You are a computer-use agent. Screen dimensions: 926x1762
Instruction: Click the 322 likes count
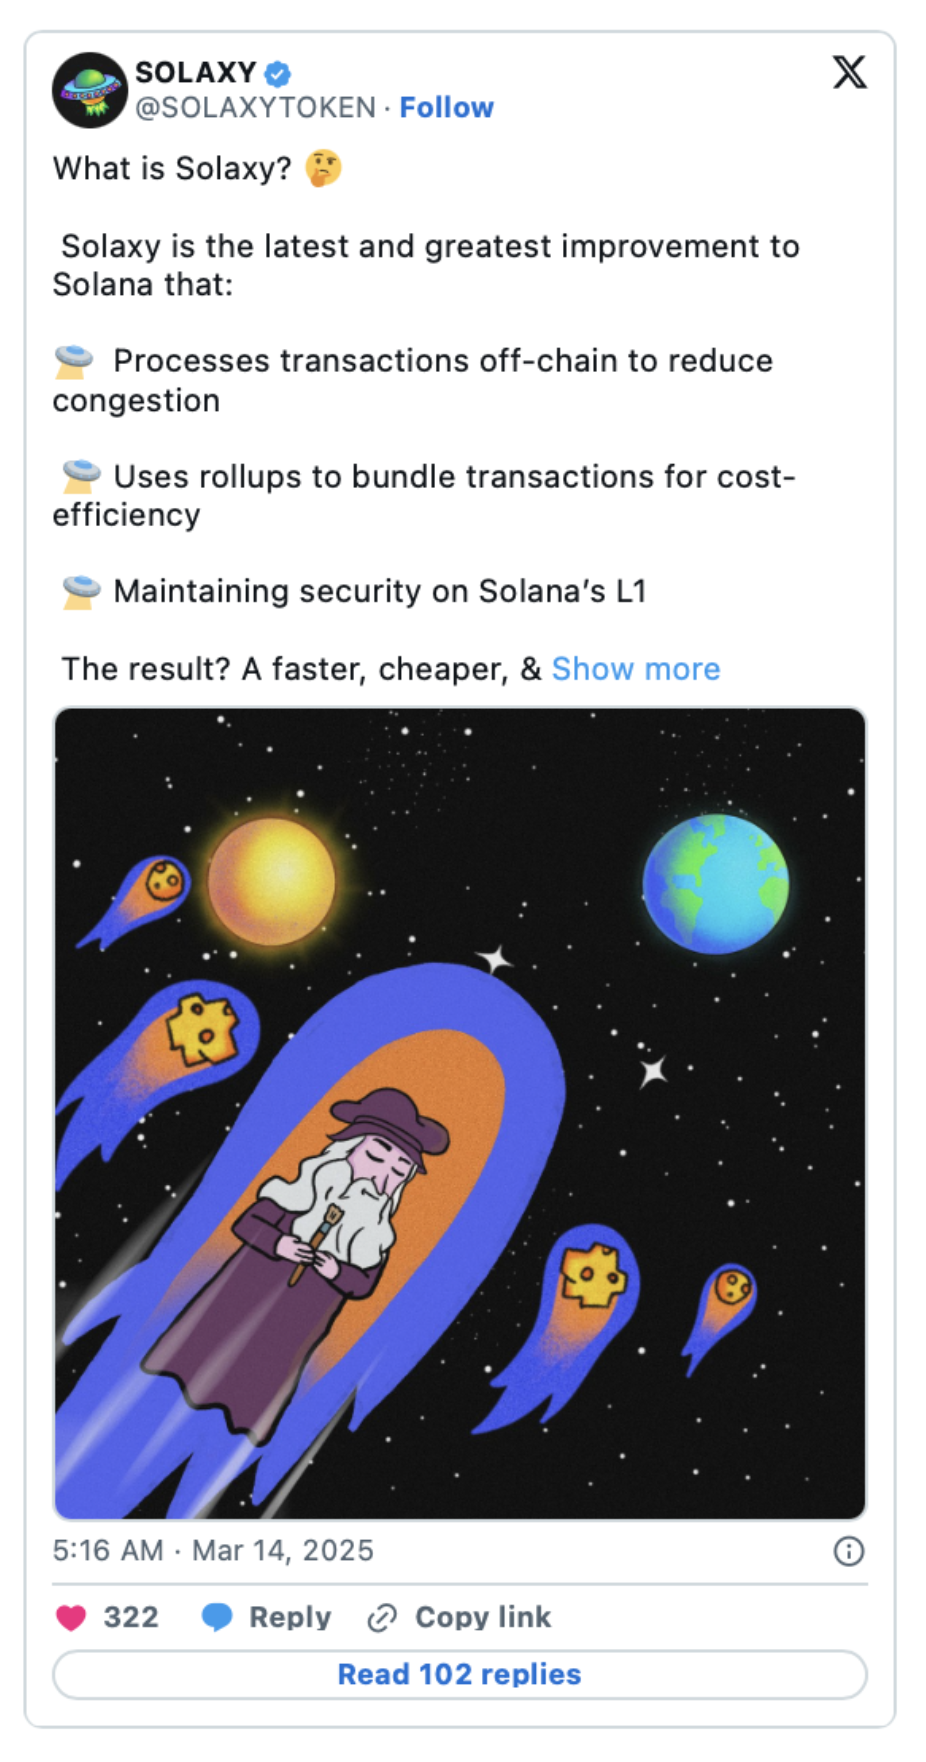(x=131, y=1617)
